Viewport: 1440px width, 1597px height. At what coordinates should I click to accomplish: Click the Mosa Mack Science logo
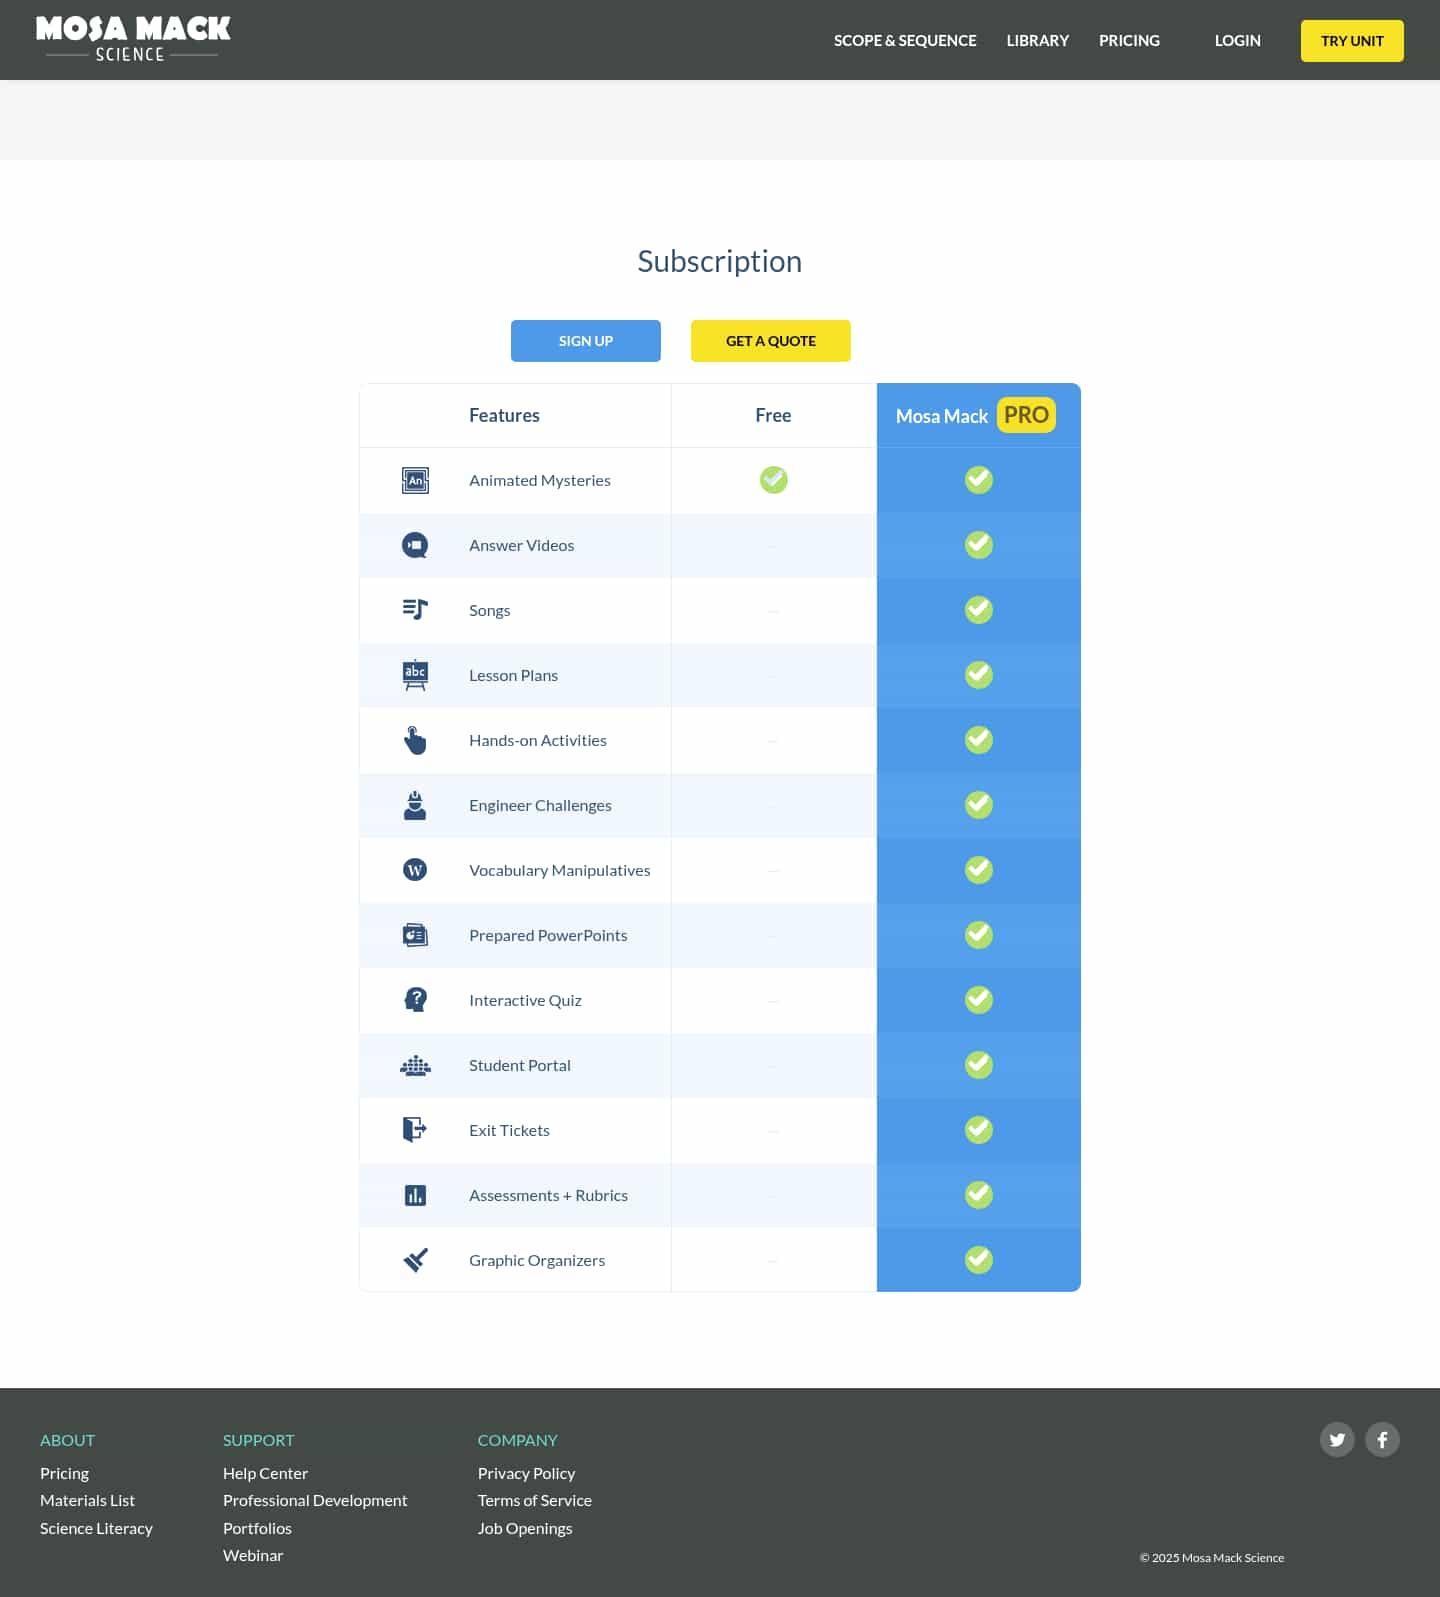(133, 40)
